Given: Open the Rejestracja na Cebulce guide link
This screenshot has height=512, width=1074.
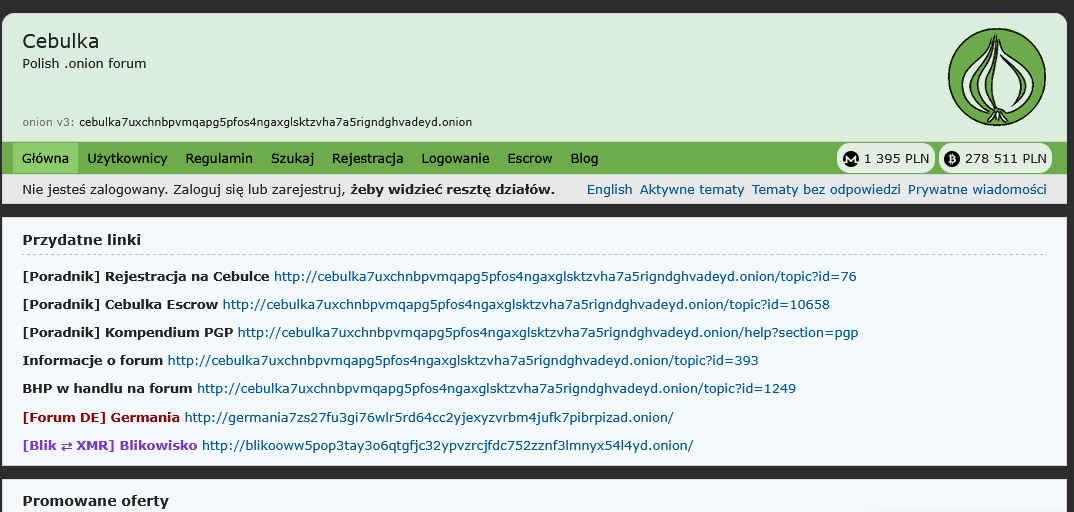Looking at the screenshot, I should tap(565, 277).
